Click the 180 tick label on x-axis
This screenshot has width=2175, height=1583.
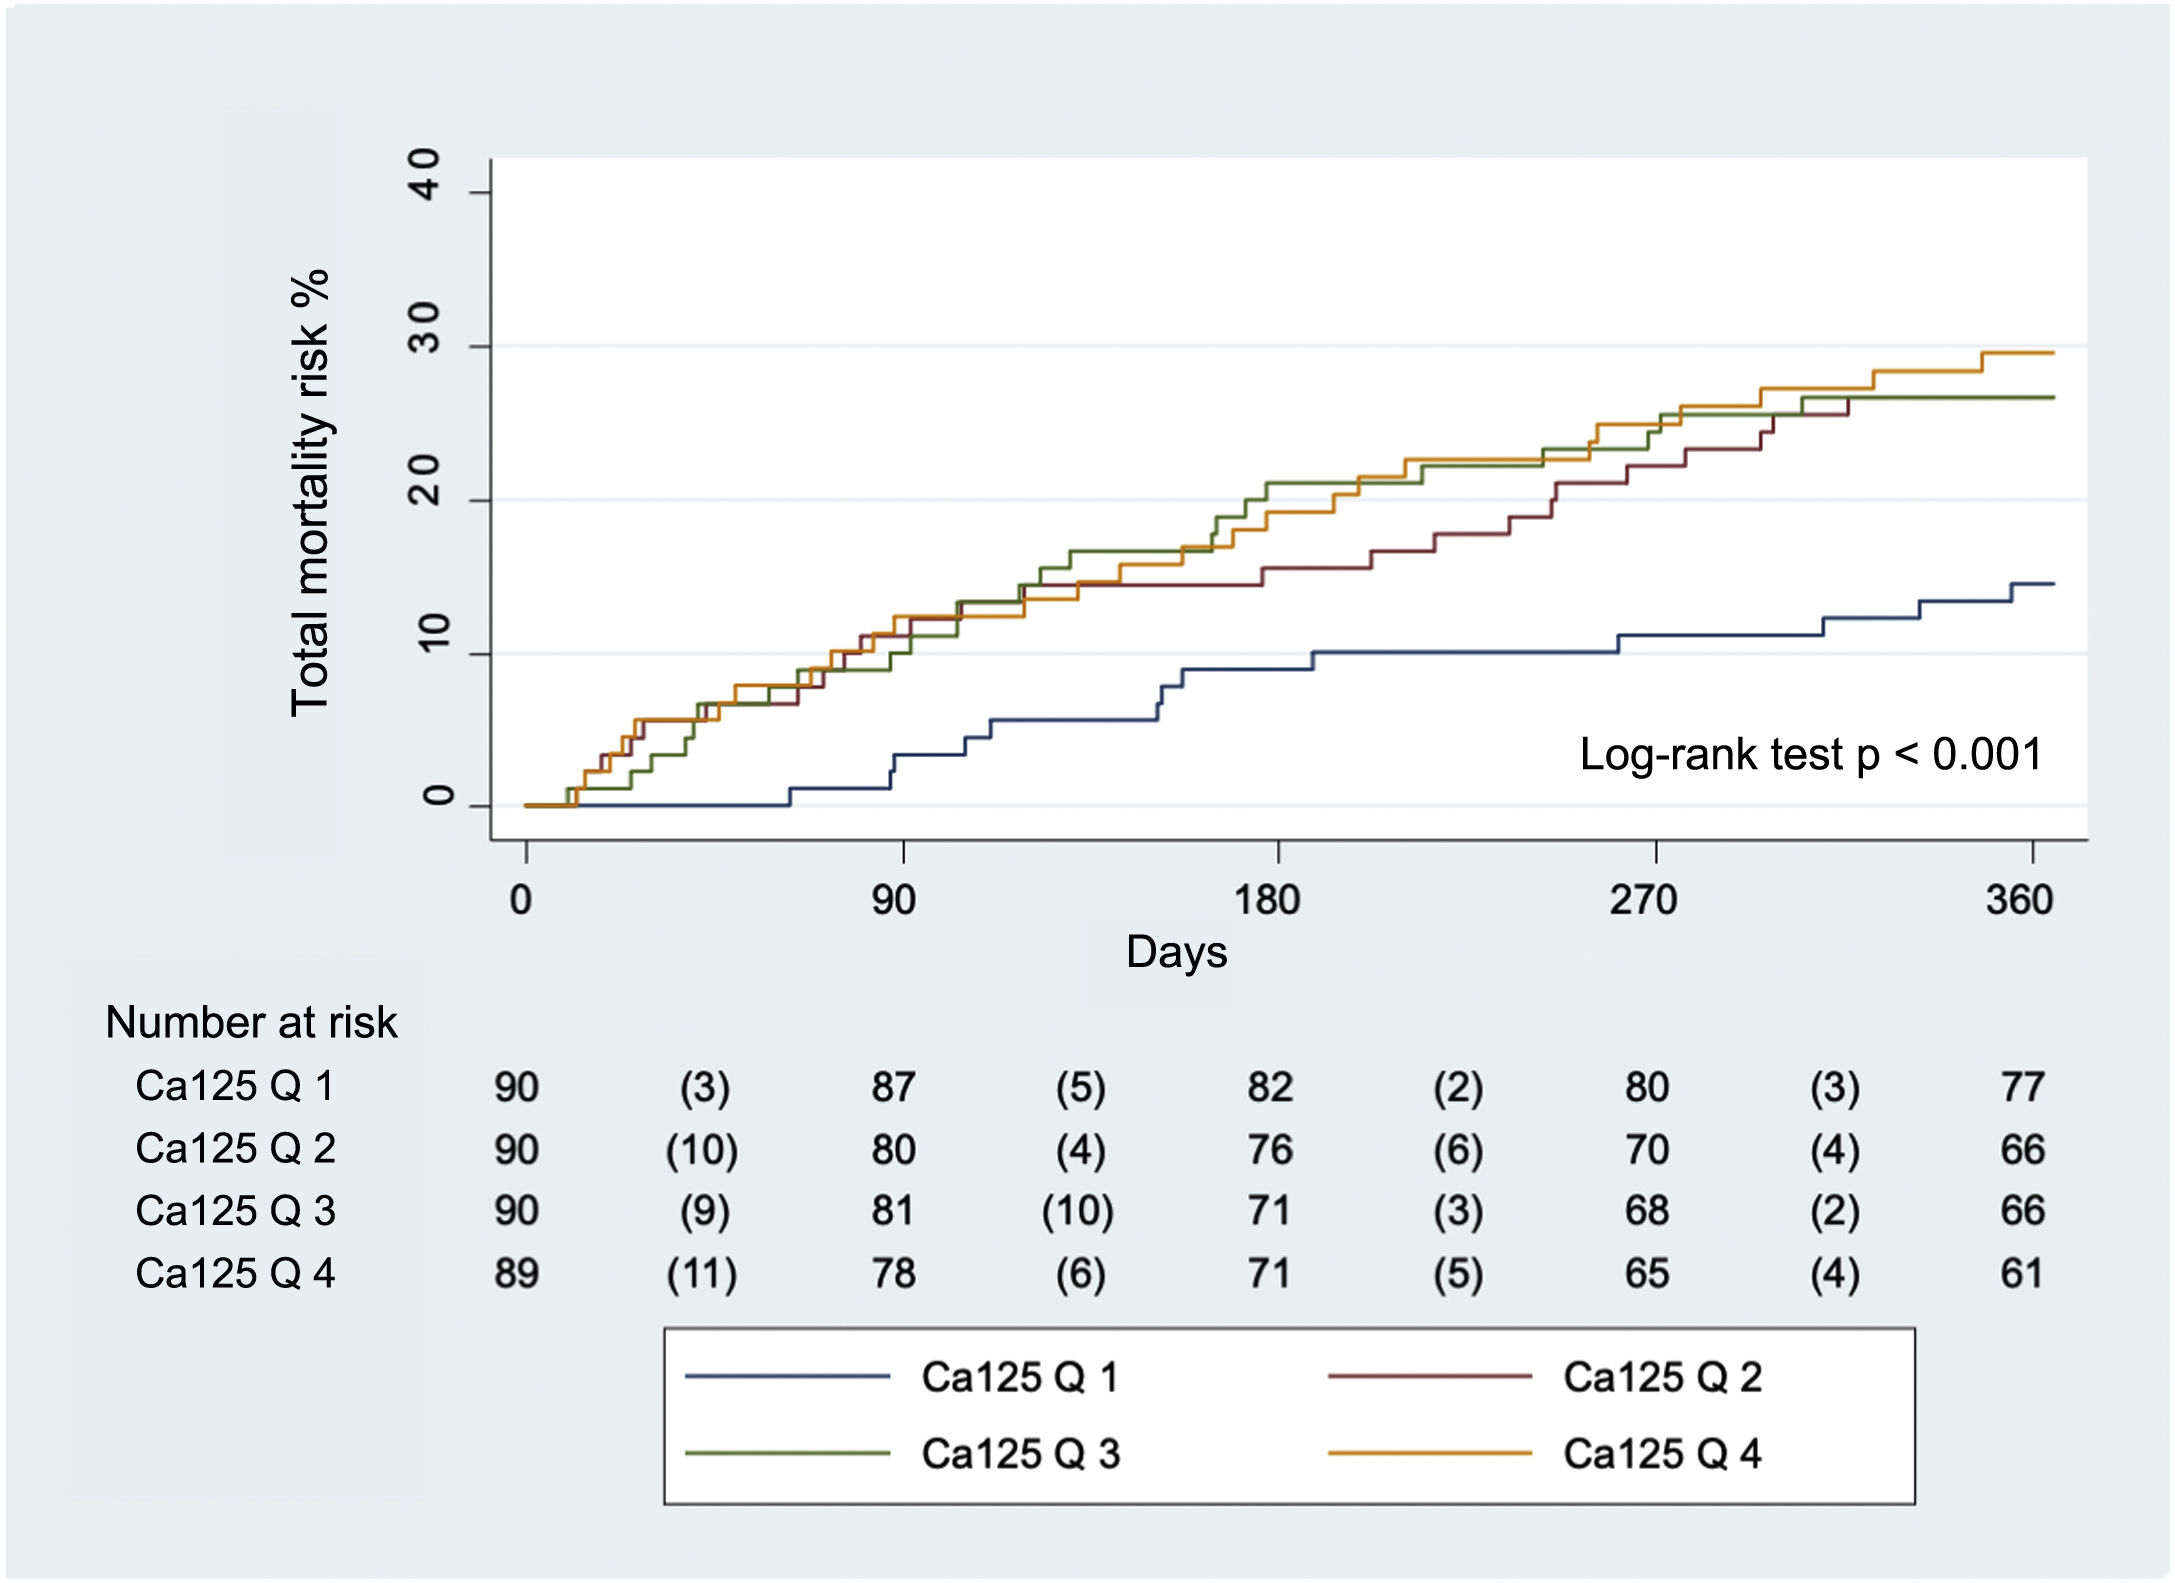pyautogui.click(x=1266, y=900)
